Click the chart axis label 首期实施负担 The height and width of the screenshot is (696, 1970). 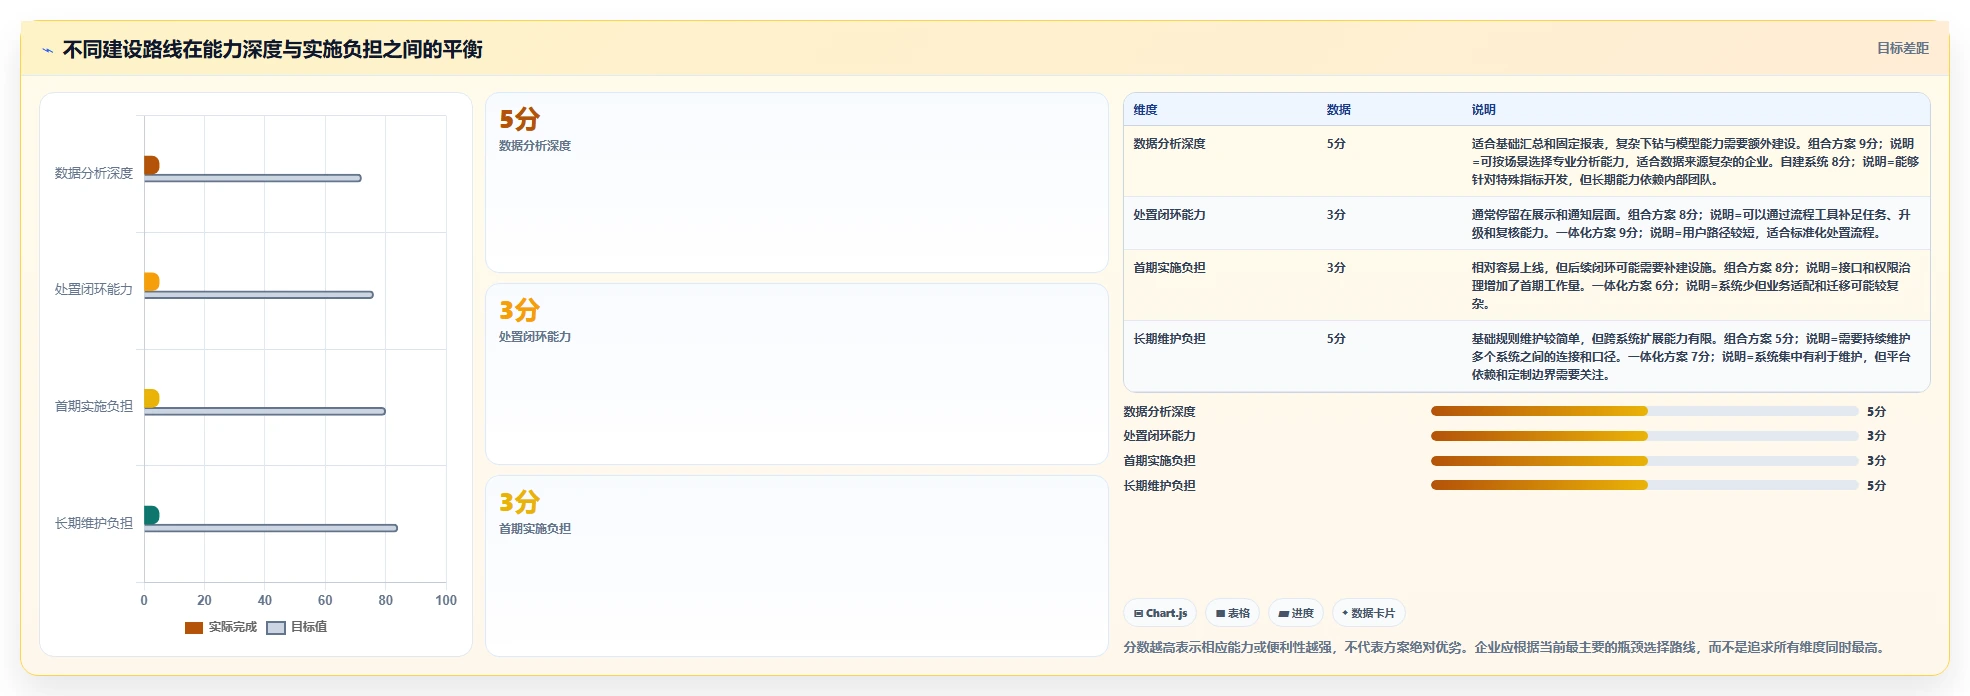[x=93, y=406]
